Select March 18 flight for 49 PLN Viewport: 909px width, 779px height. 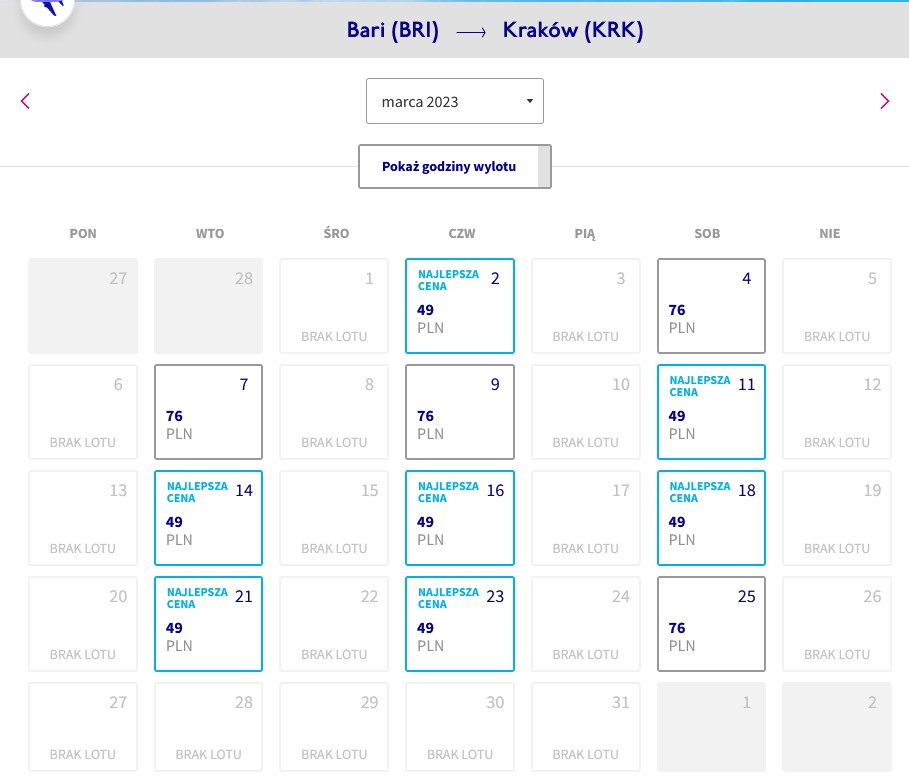tap(711, 518)
